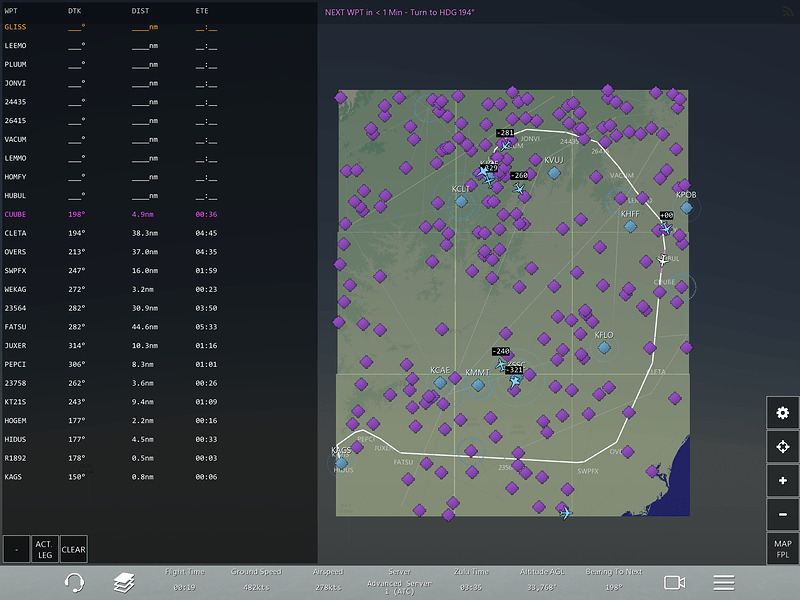Viewport: 800px width, 600px height.
Task: Zoom in on the map
Action: point(782,480)
